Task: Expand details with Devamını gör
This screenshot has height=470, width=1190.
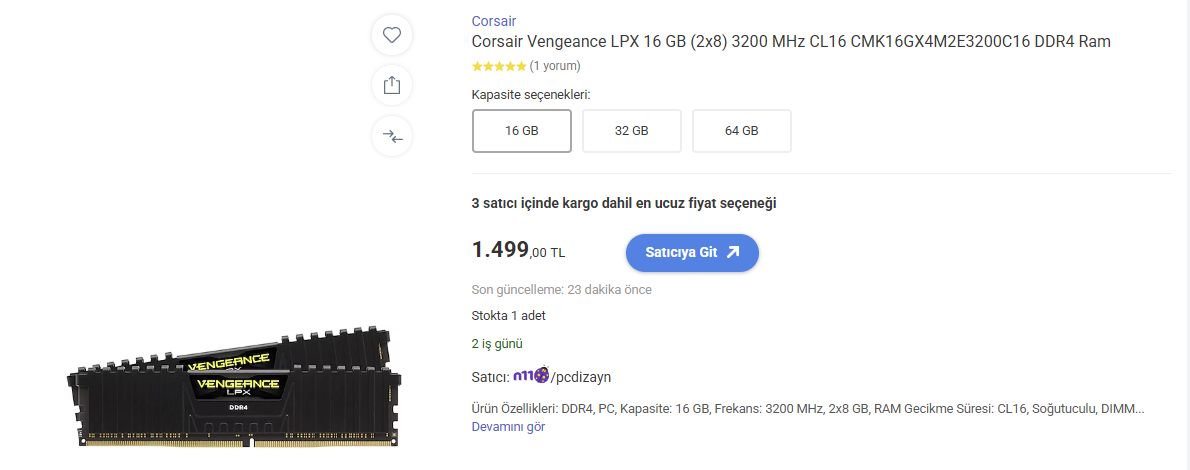Action: click(508, 427)
